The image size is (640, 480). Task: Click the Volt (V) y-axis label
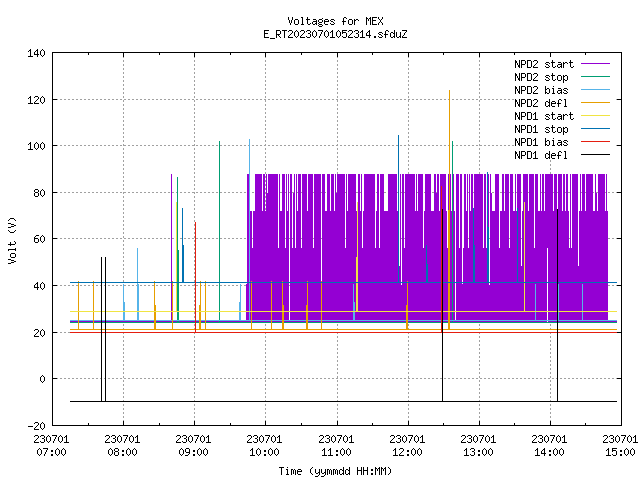click(x=12, y=240)
